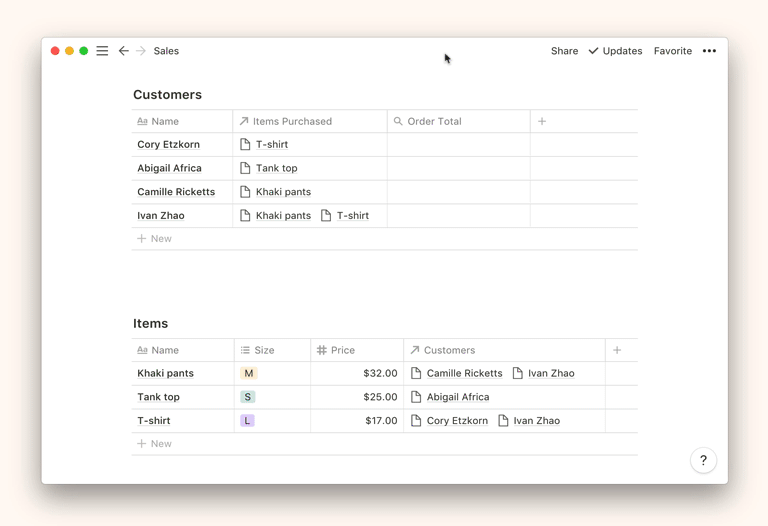This screenshot has height=526, width=768.
Task: Open the Items Purchased column header options
Action: pos(291,121)
